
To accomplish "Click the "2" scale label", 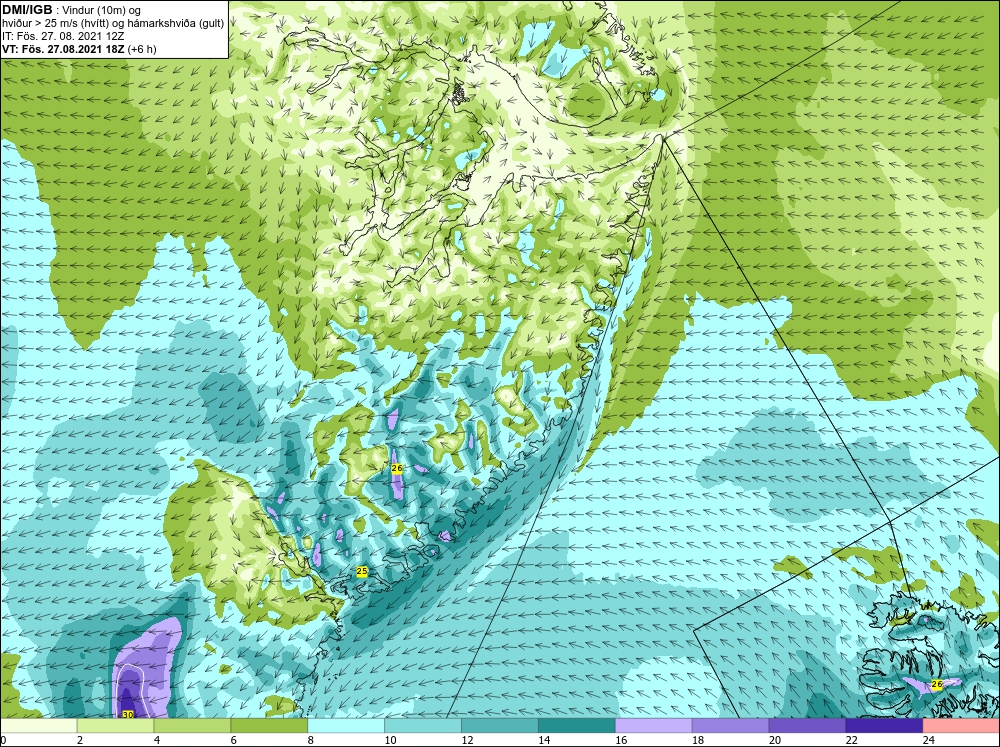I will (80, 740).
